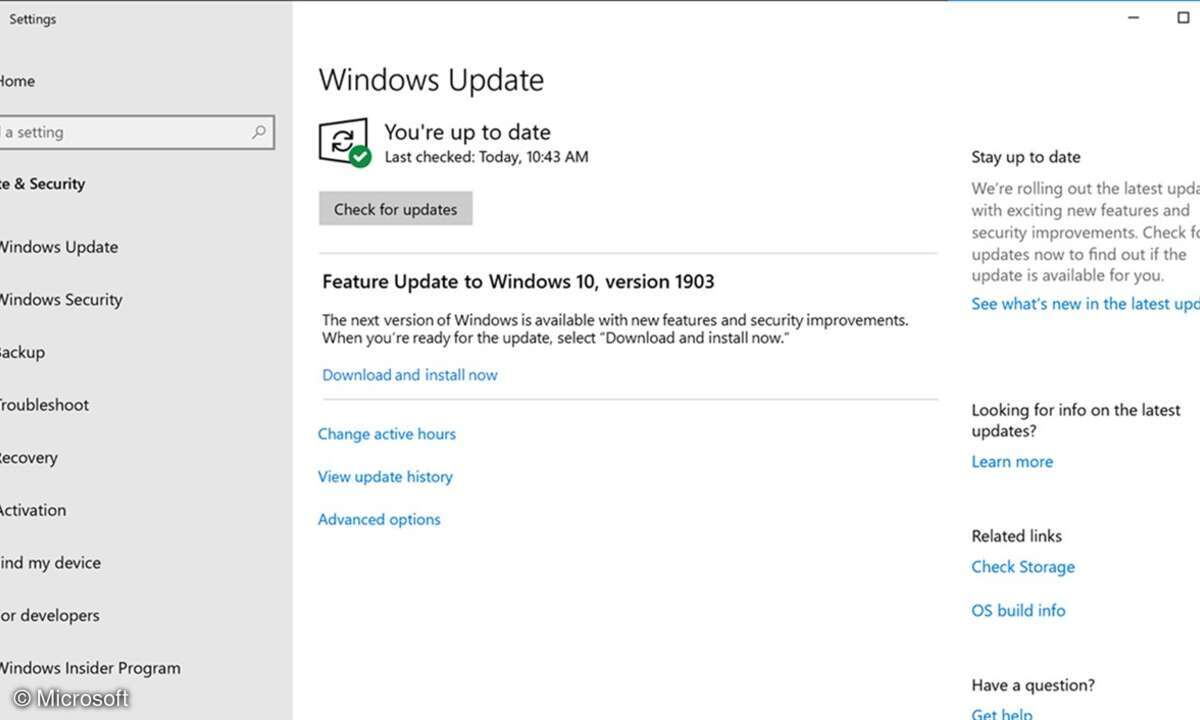Open Change active hours
This screenshot has width=1200, height=720.
[x=387, y=434]
